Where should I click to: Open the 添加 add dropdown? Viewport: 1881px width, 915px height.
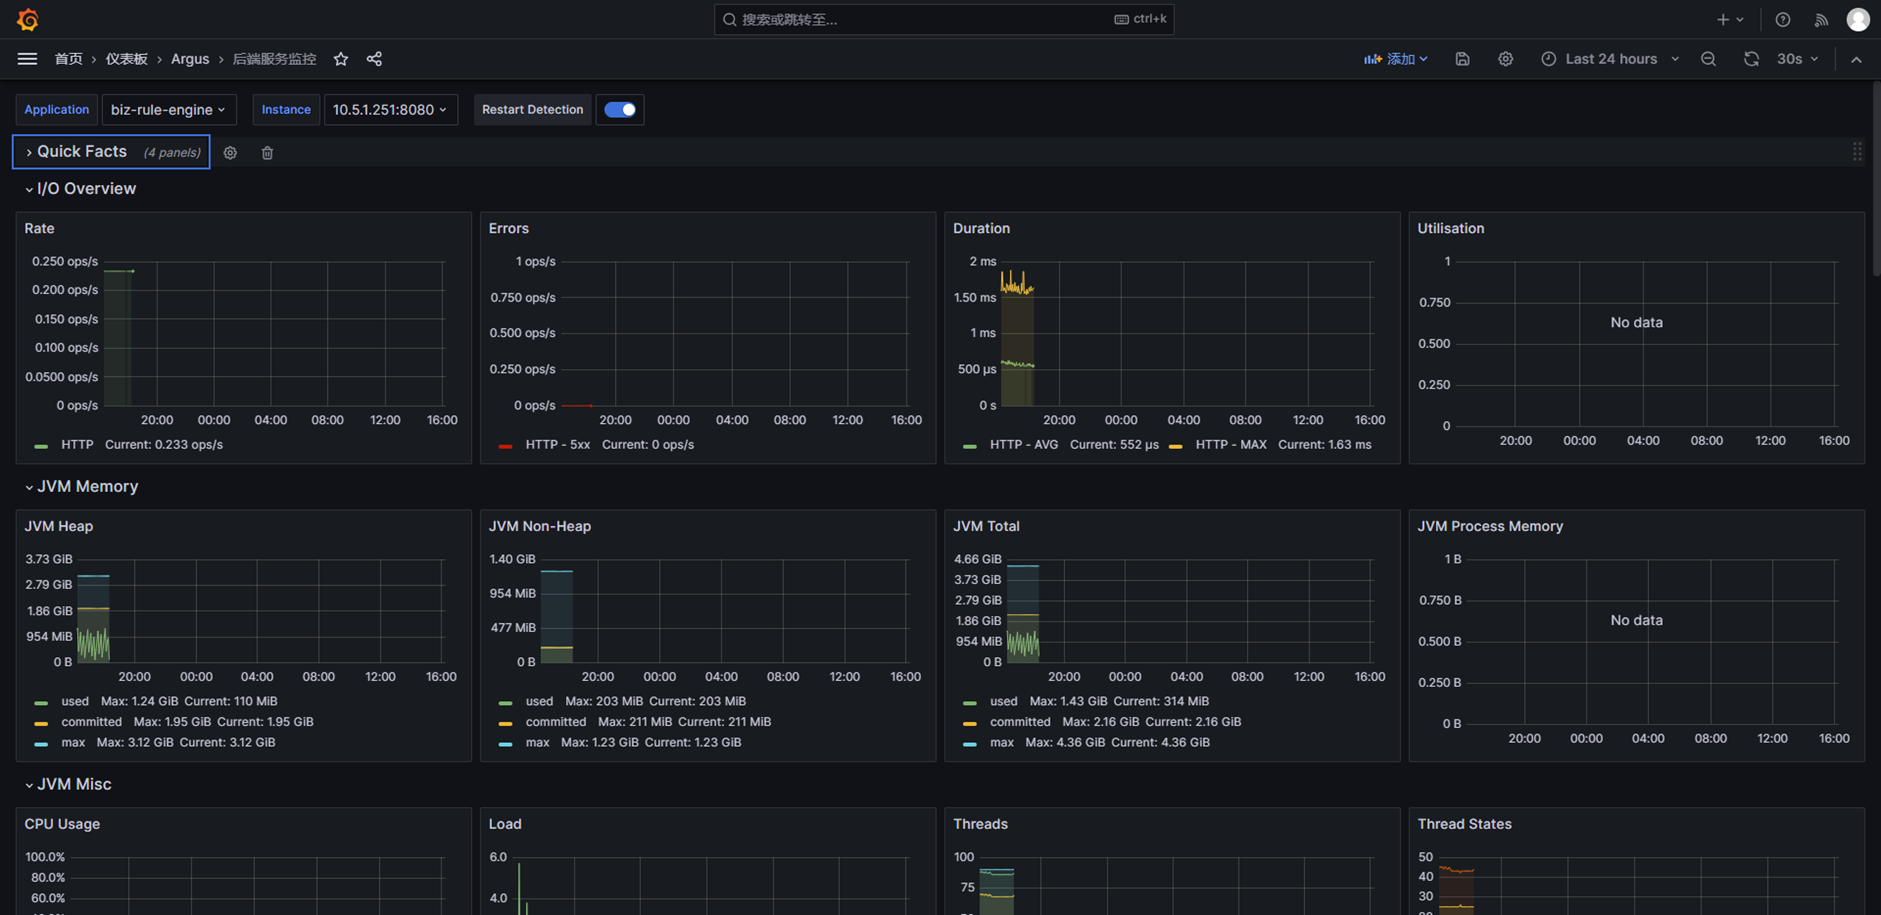point(1396,59)
